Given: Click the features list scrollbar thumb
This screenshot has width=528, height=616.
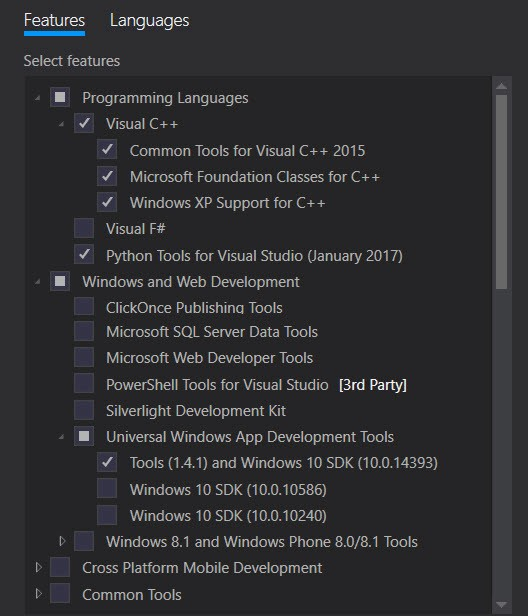Looking at the screenshot, I should point(501,192).
